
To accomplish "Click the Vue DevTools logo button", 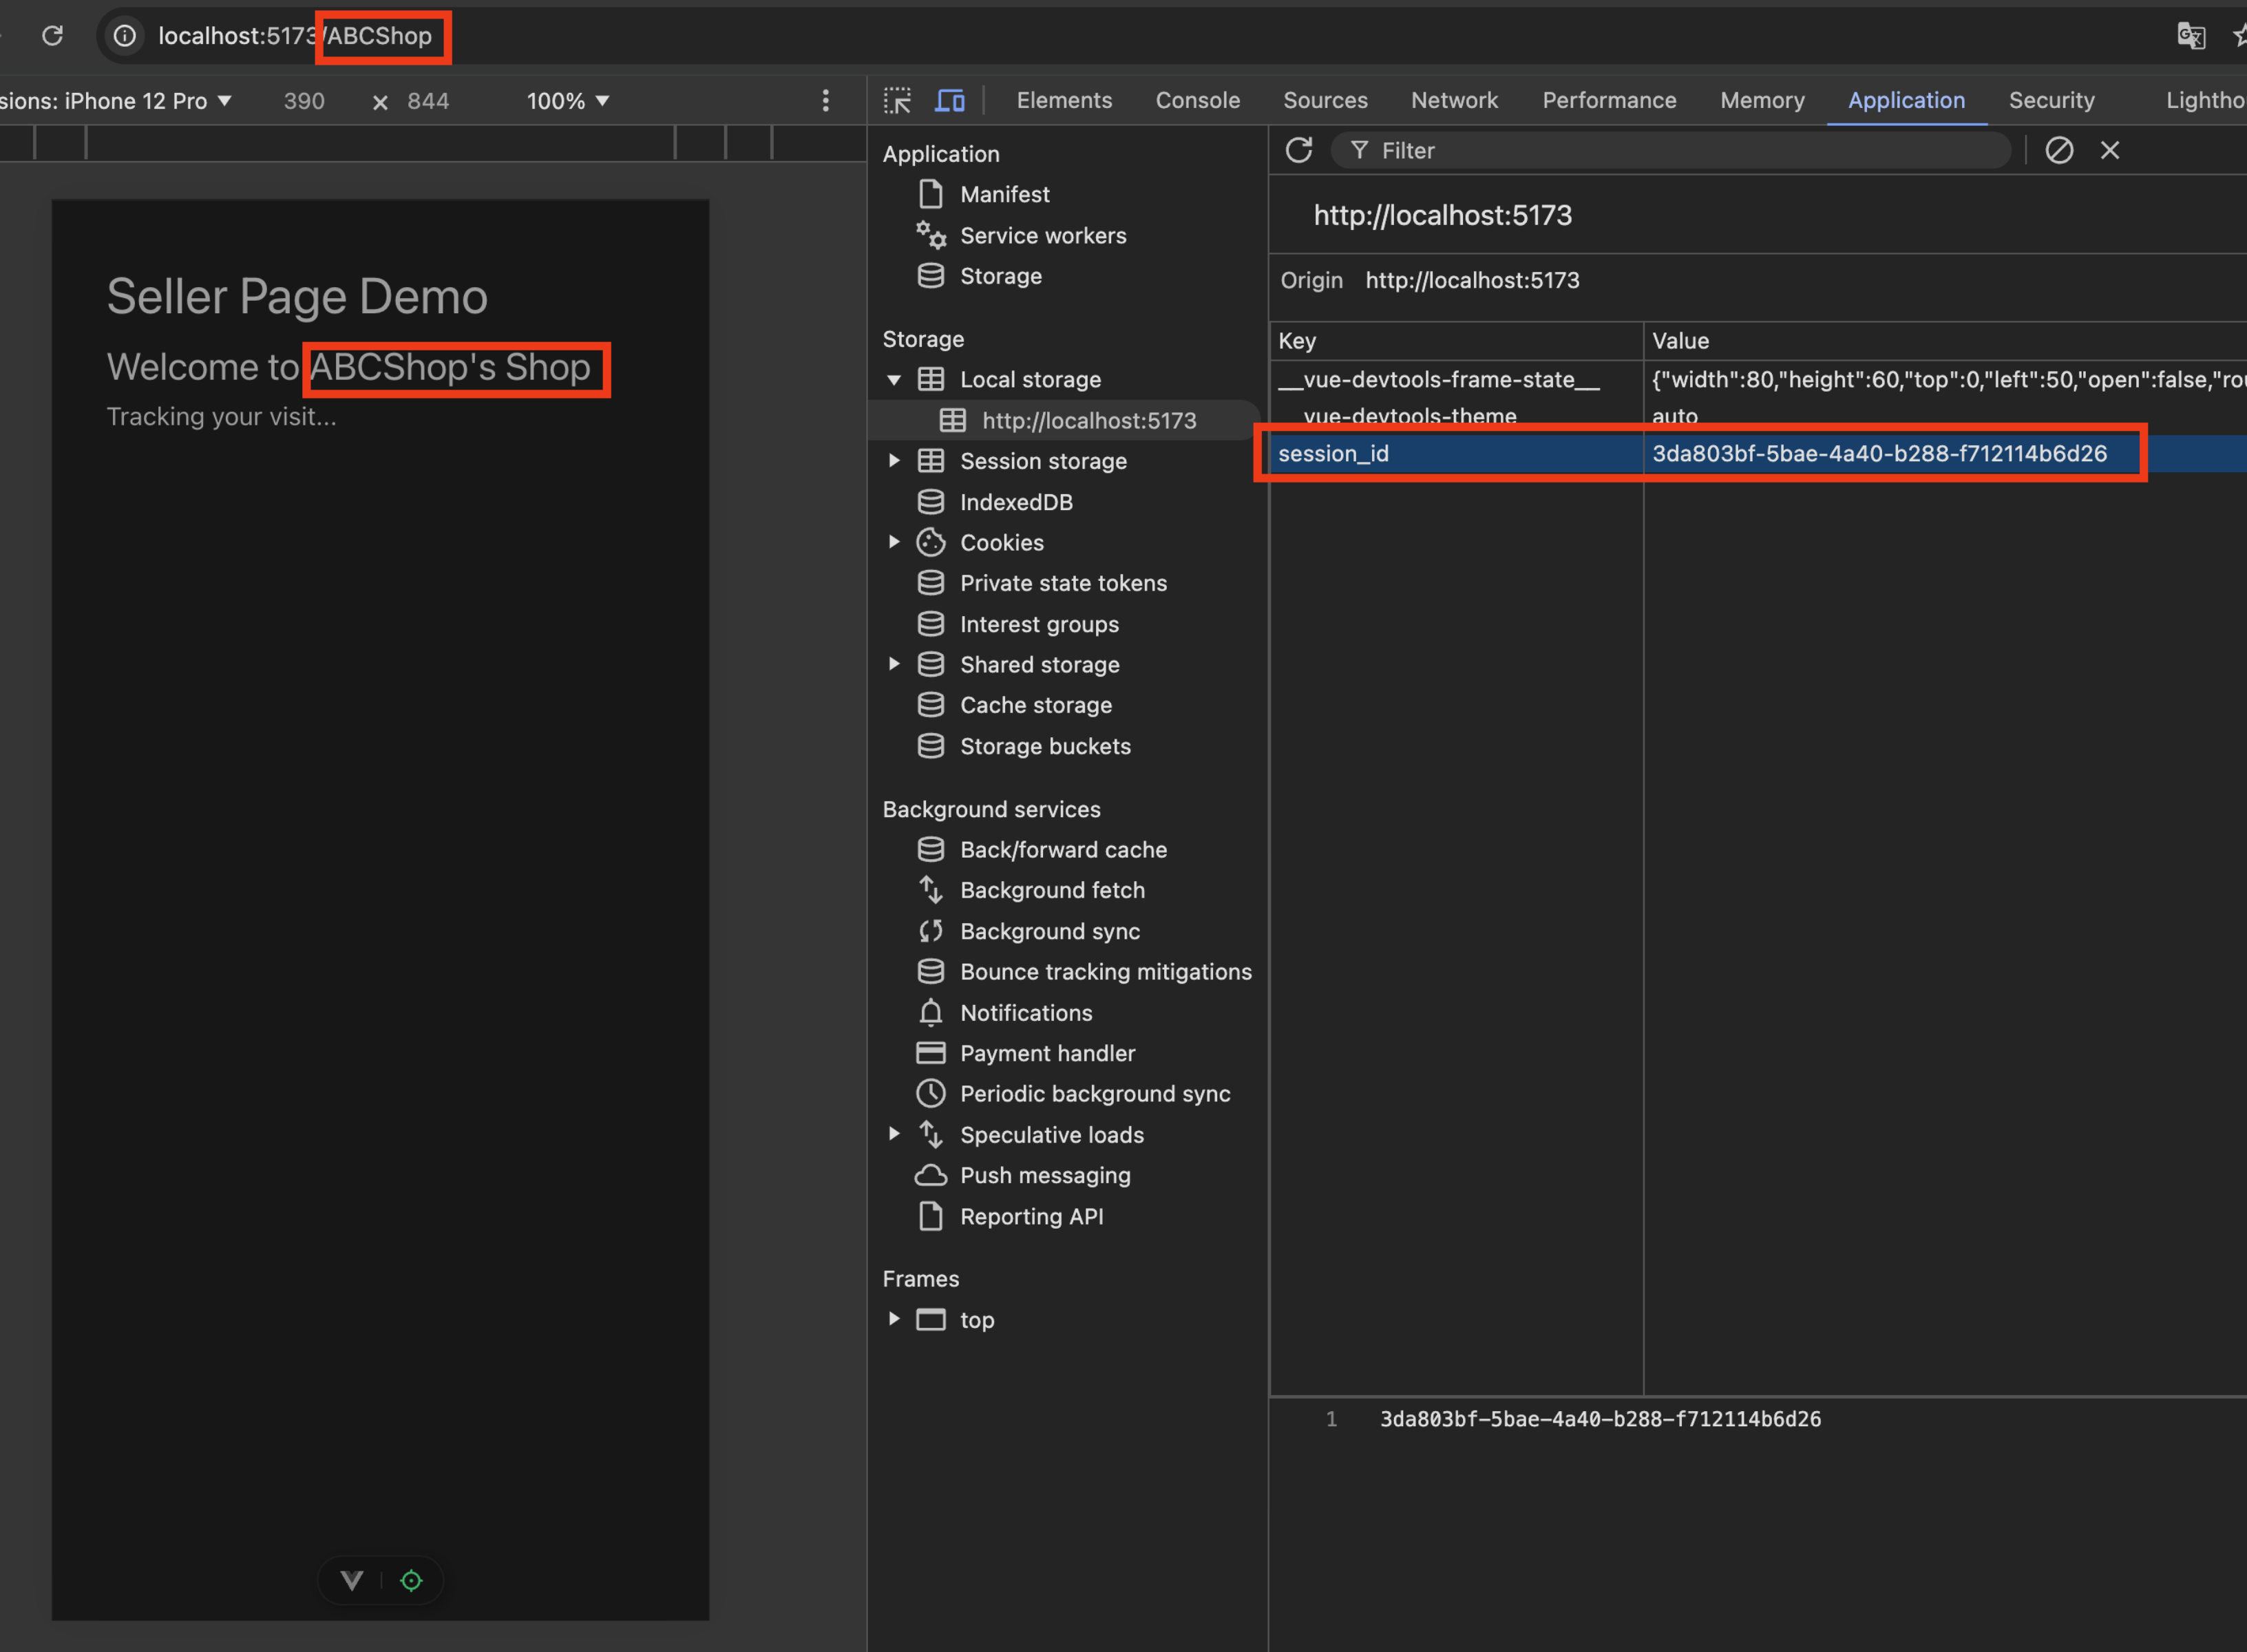I will coord(352,1580).
